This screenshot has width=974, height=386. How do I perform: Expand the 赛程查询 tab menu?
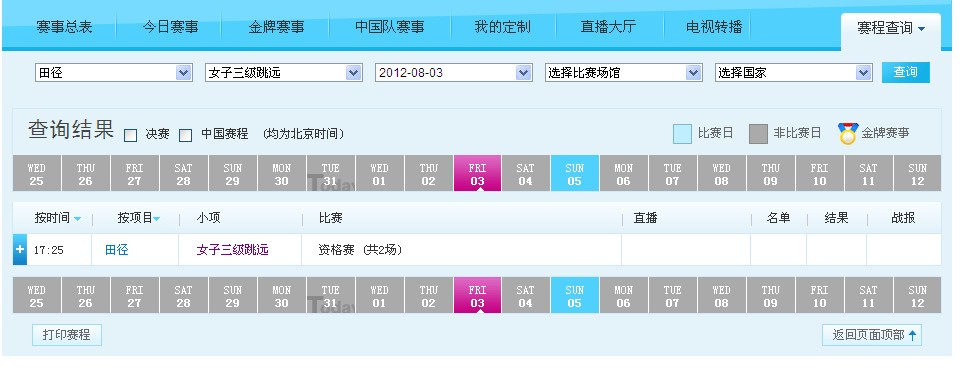891,29
